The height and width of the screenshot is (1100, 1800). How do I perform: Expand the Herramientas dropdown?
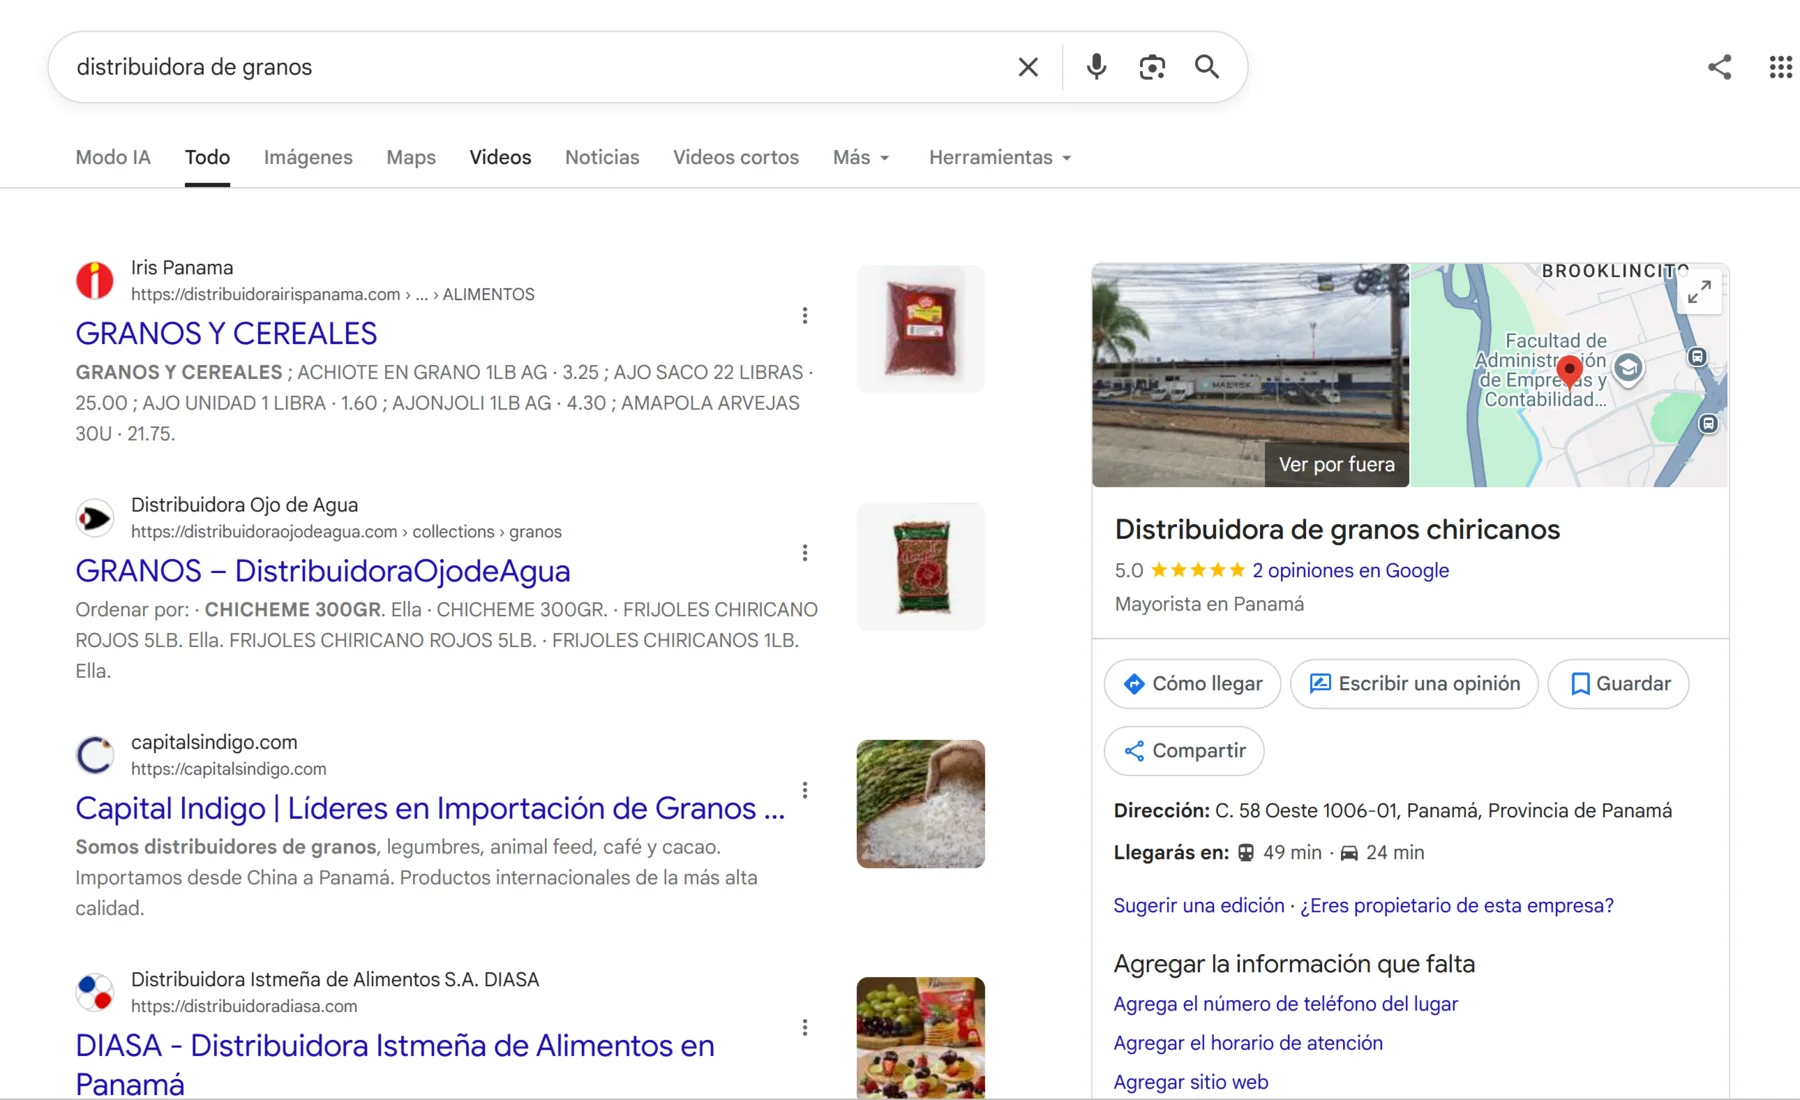coord(1000,157)
